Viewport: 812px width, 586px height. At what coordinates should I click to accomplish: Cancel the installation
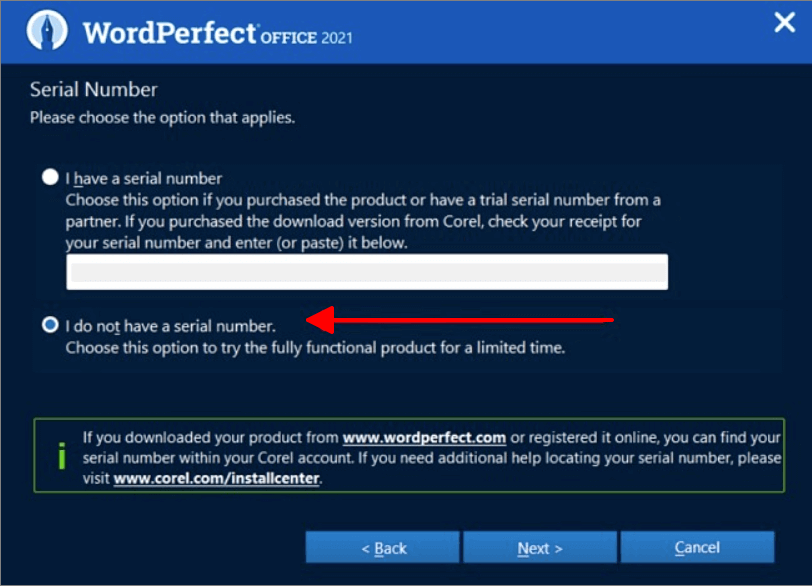tap(697, 547)
